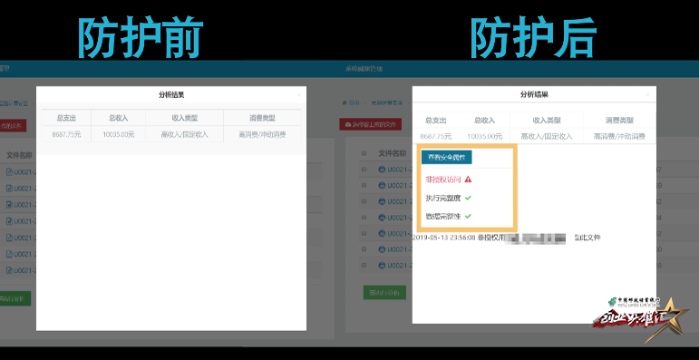The image size is (699, 360).
Task: Select the red 非授权访问 text label
Action: tap(443, 180)
